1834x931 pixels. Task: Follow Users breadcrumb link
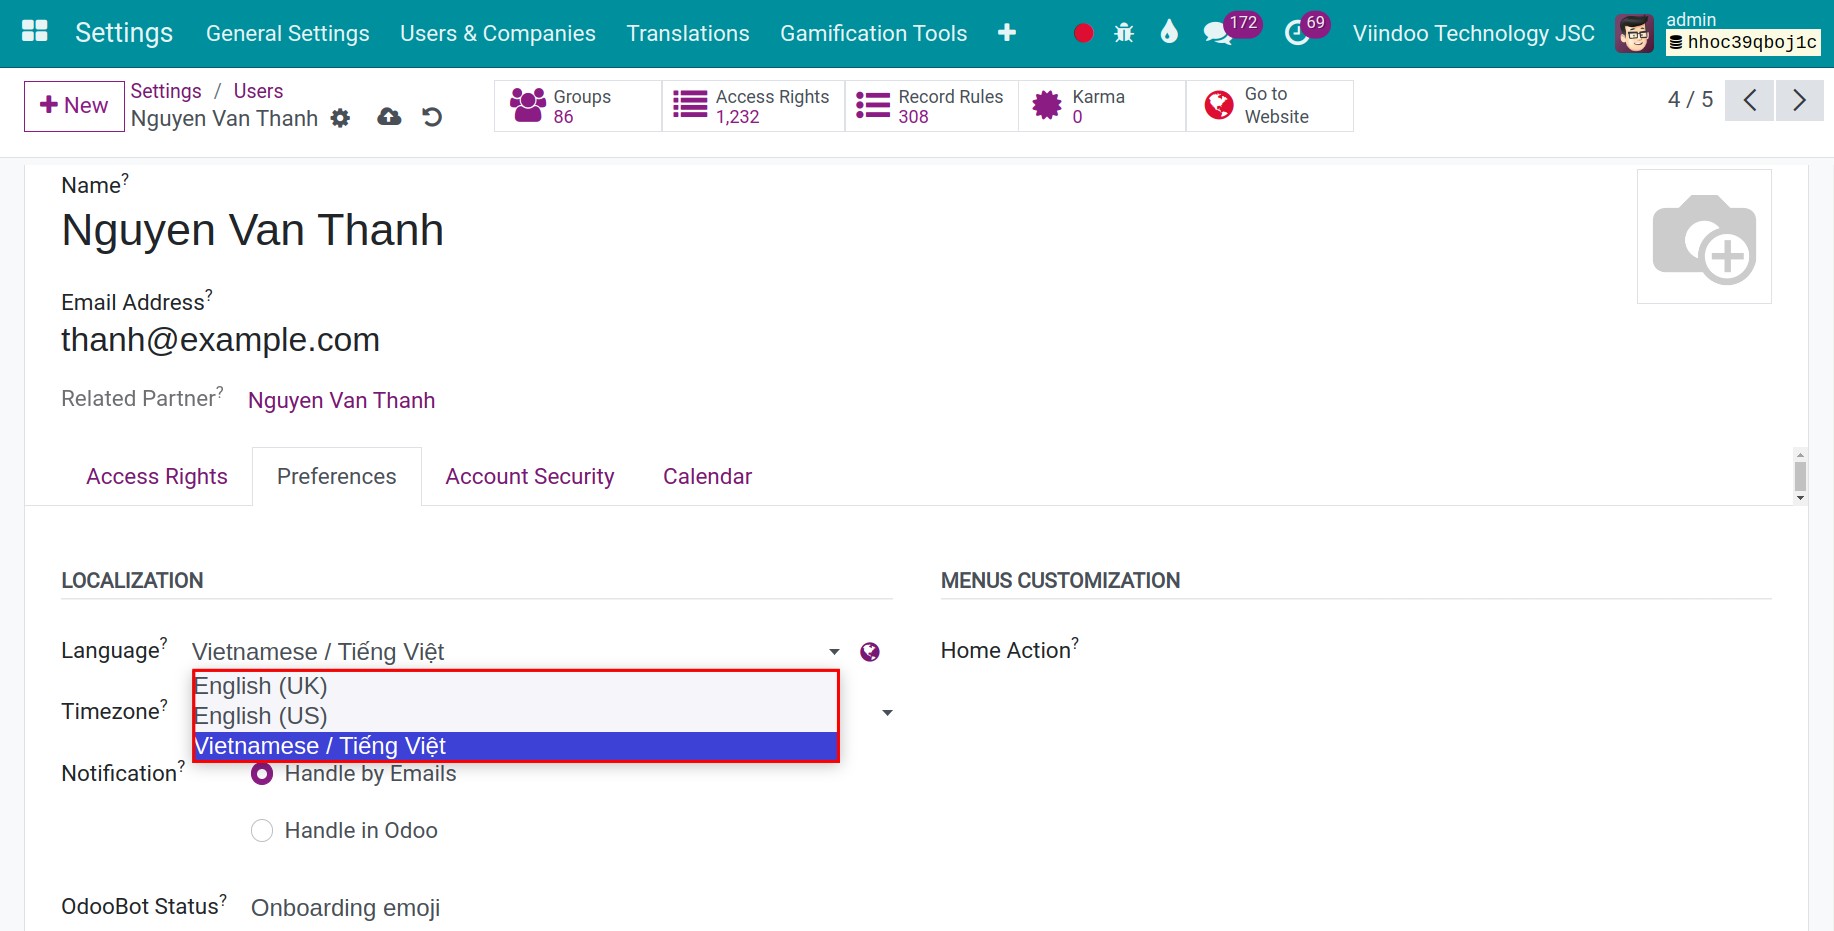(258, 91)
